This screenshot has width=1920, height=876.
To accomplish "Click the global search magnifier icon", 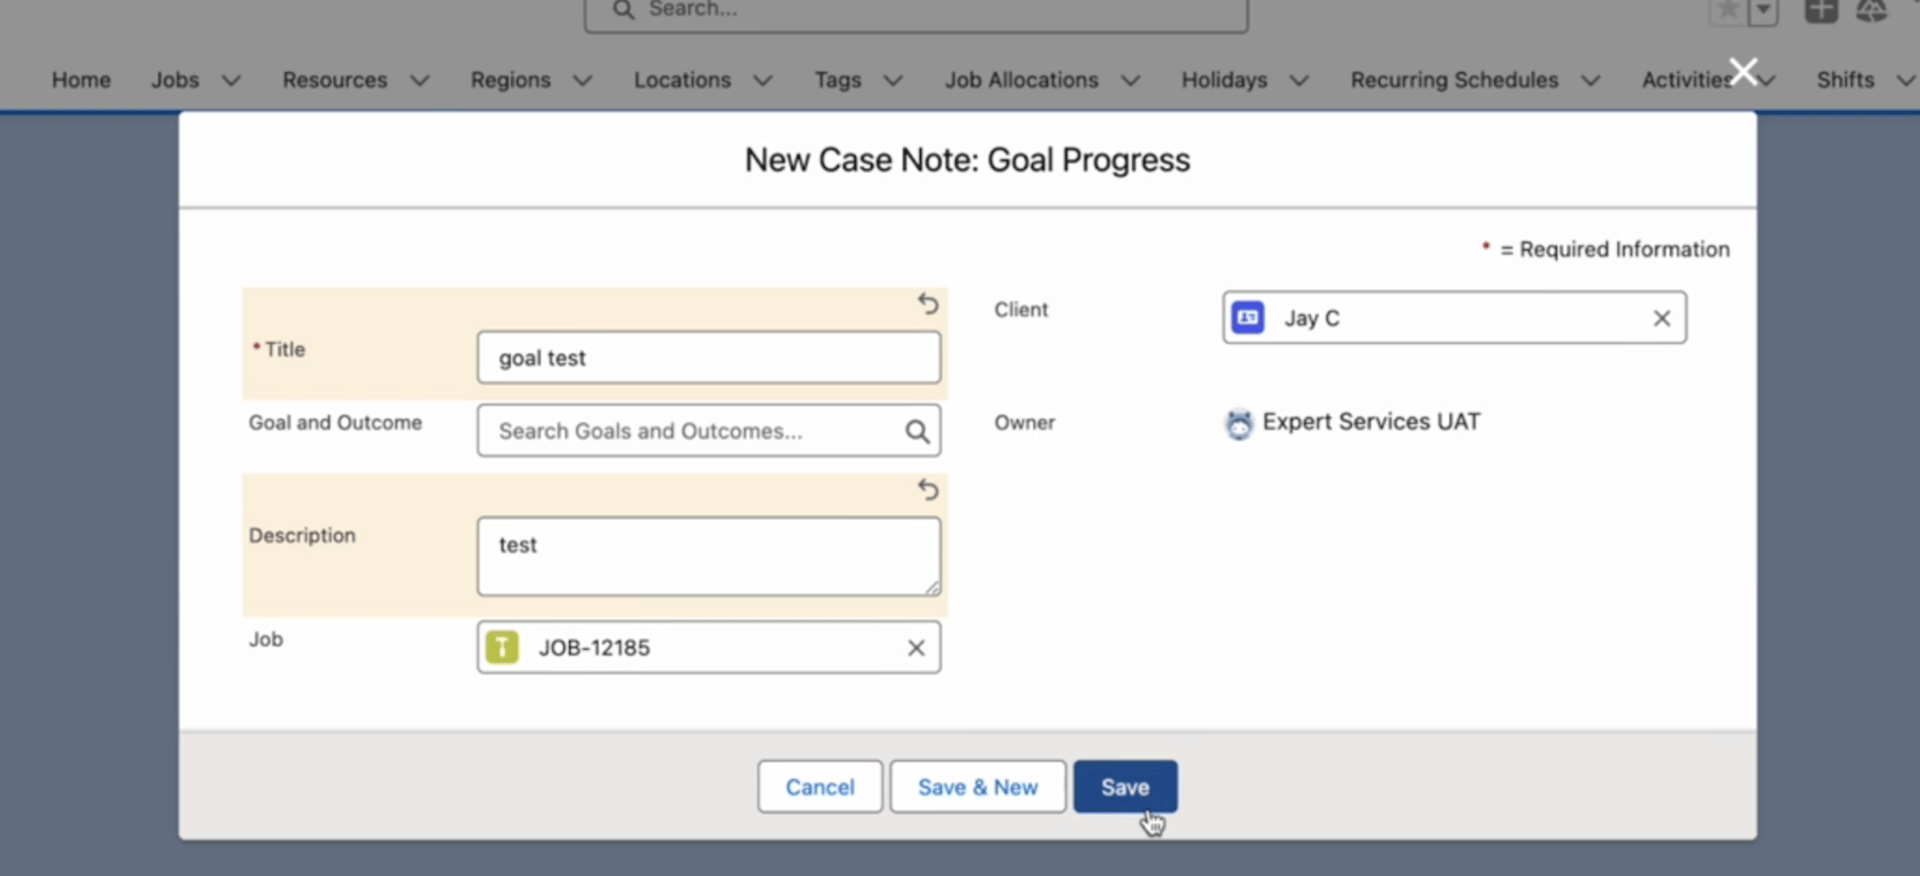I will click(623, 10).
